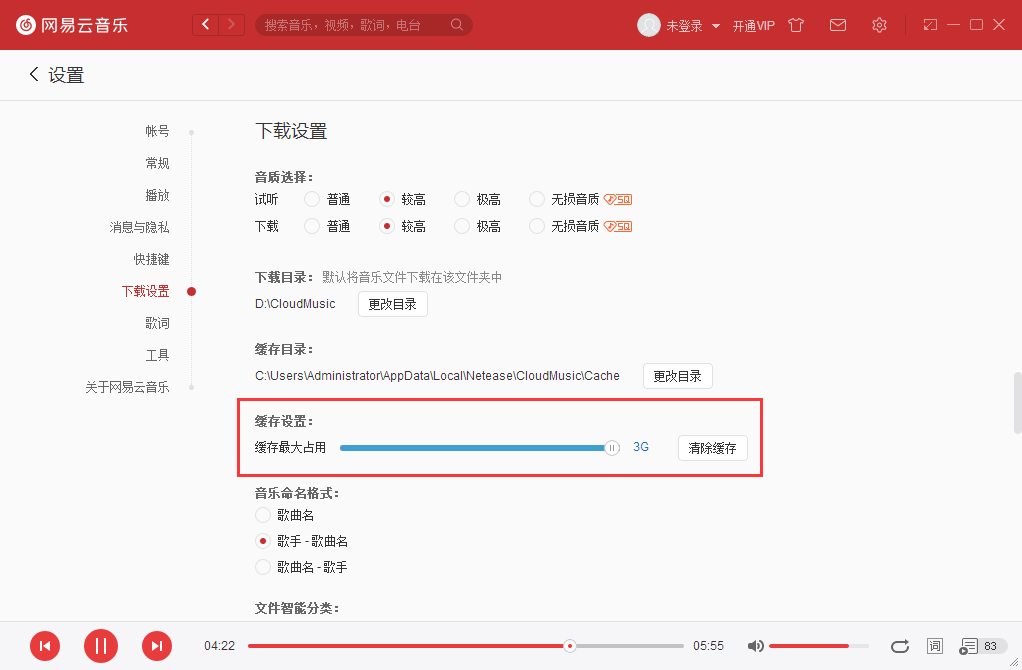Open the 快捷键 settings section
The height and width of the screenshot is (670, 1022).
coord(151,258)
